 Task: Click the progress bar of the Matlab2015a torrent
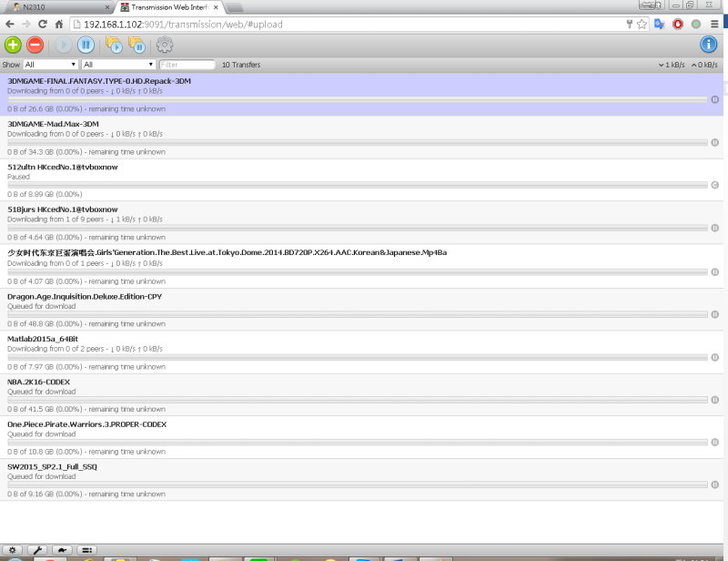click(357, 357)
